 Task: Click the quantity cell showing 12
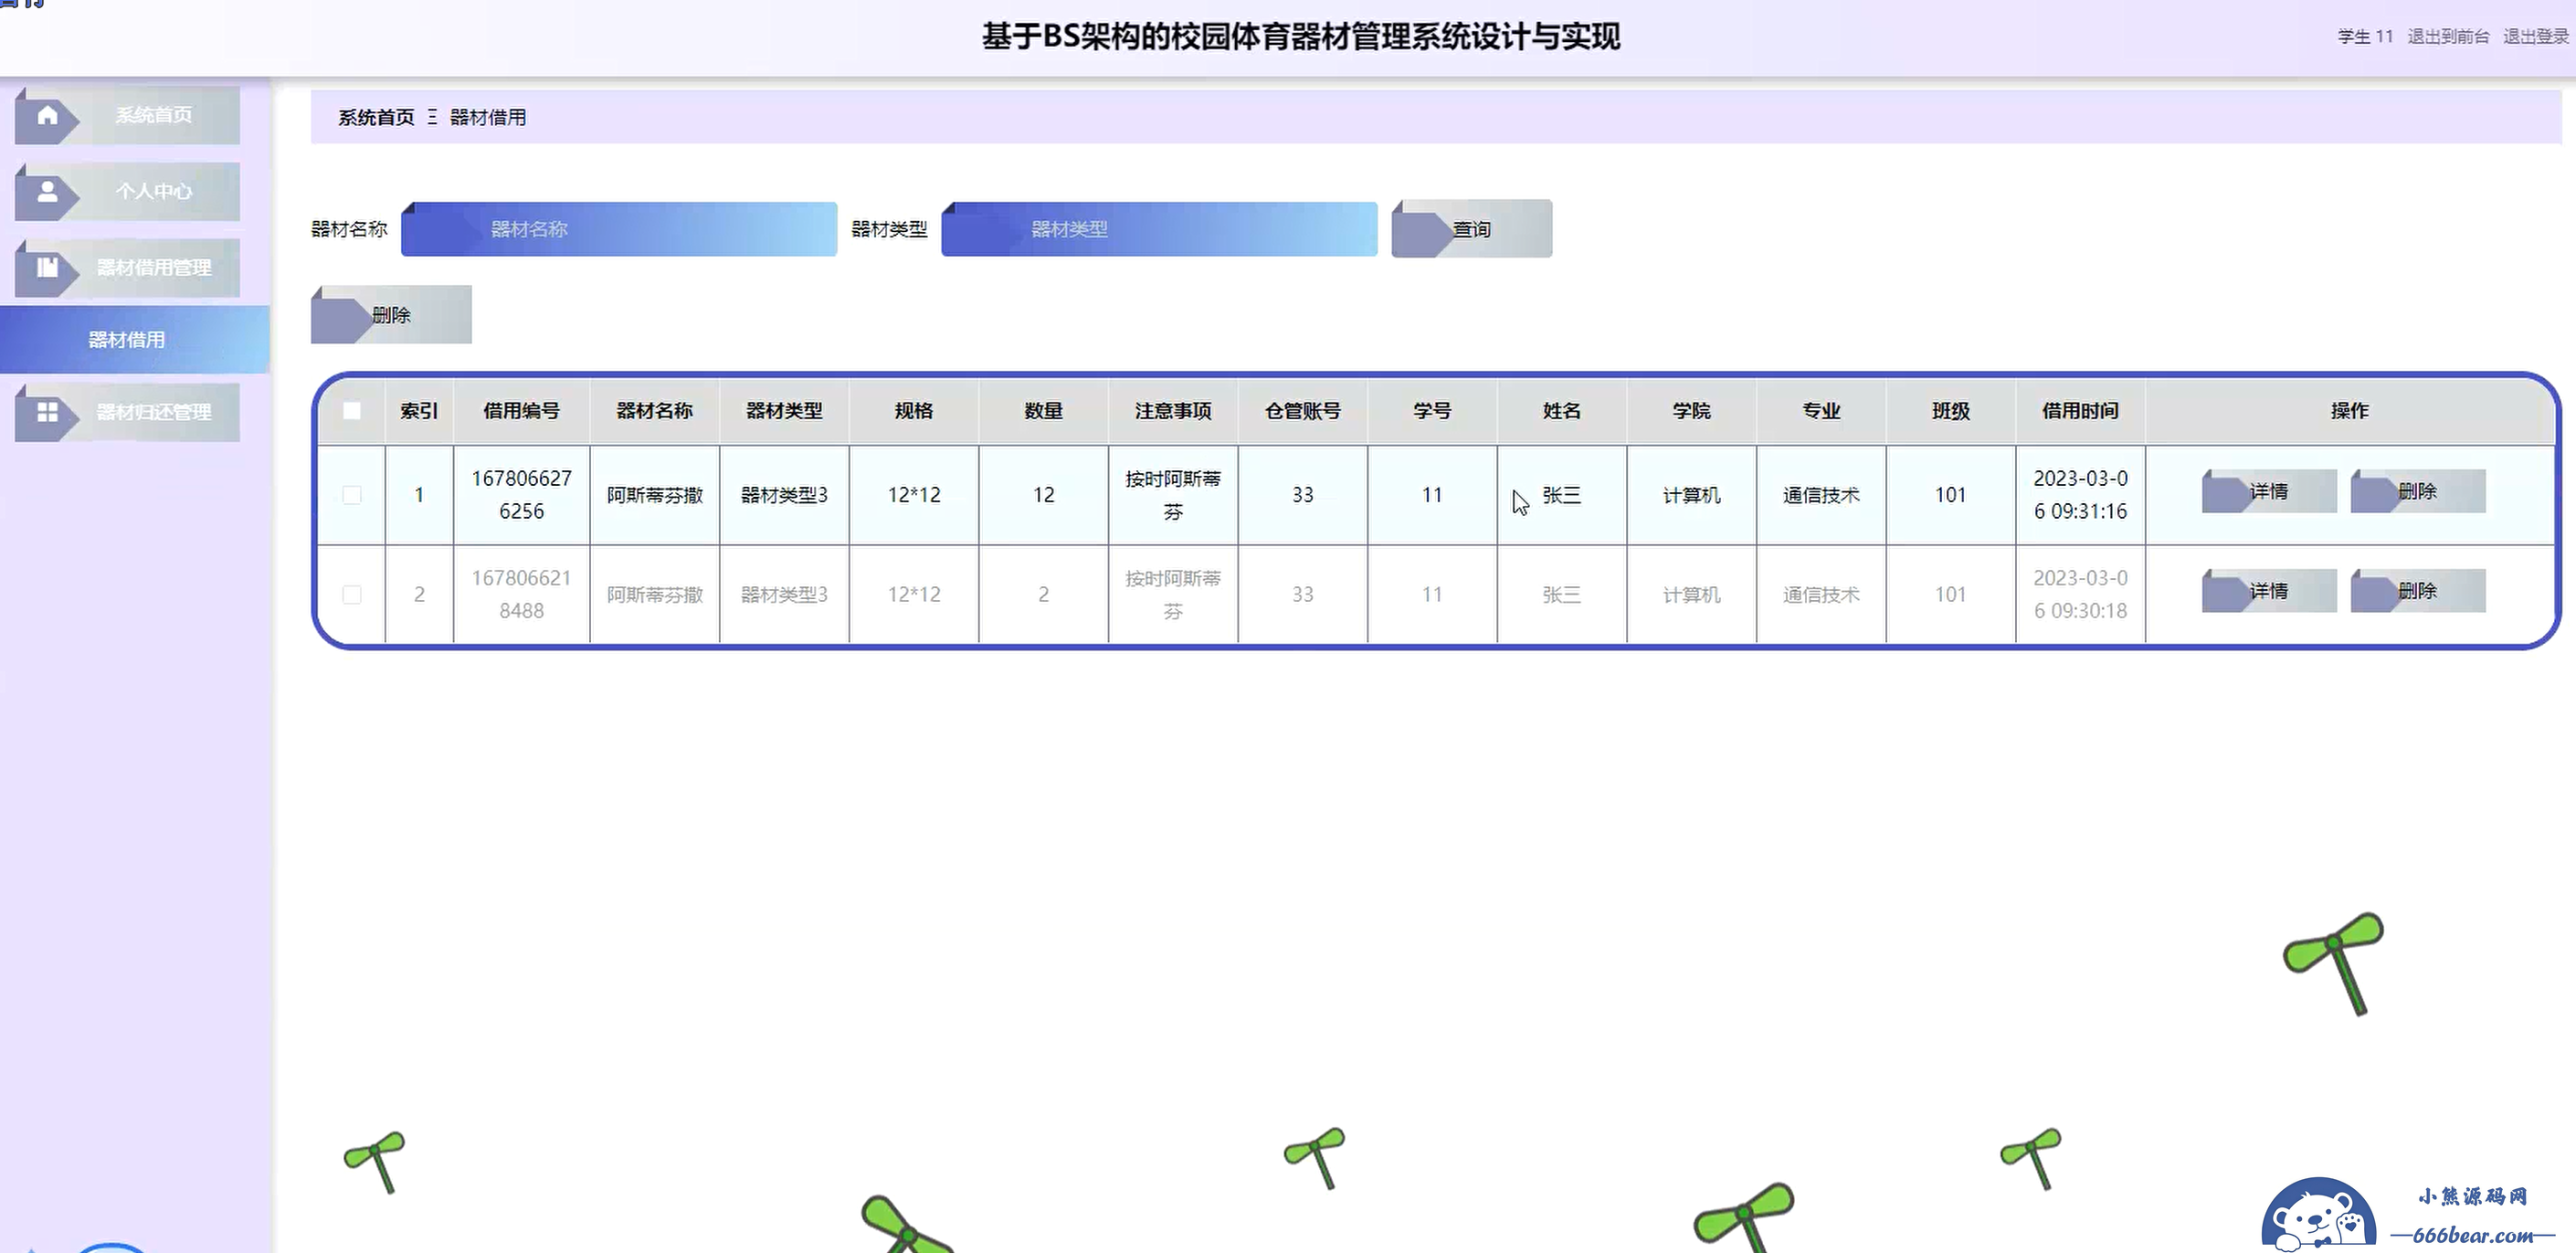tap(1044, 495)
